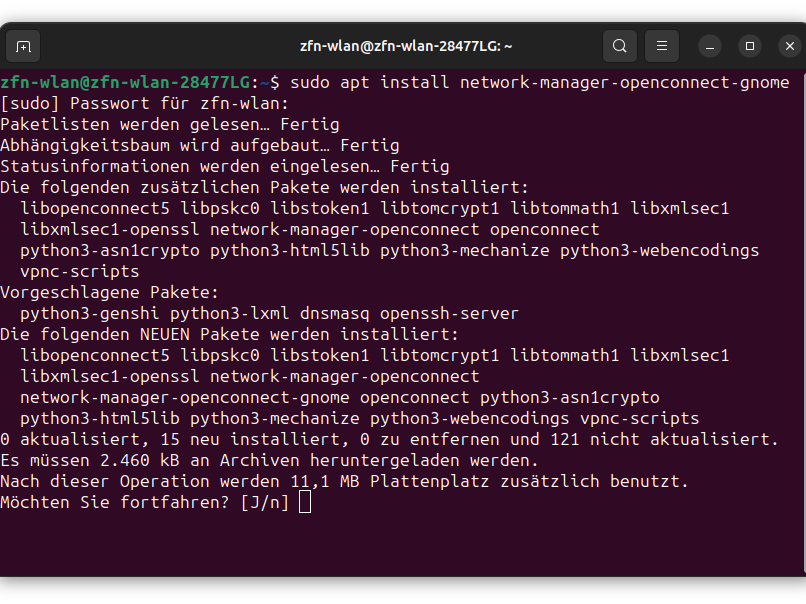
Task: Click the [J/n] confirmation prompt text
Action: 265,503
